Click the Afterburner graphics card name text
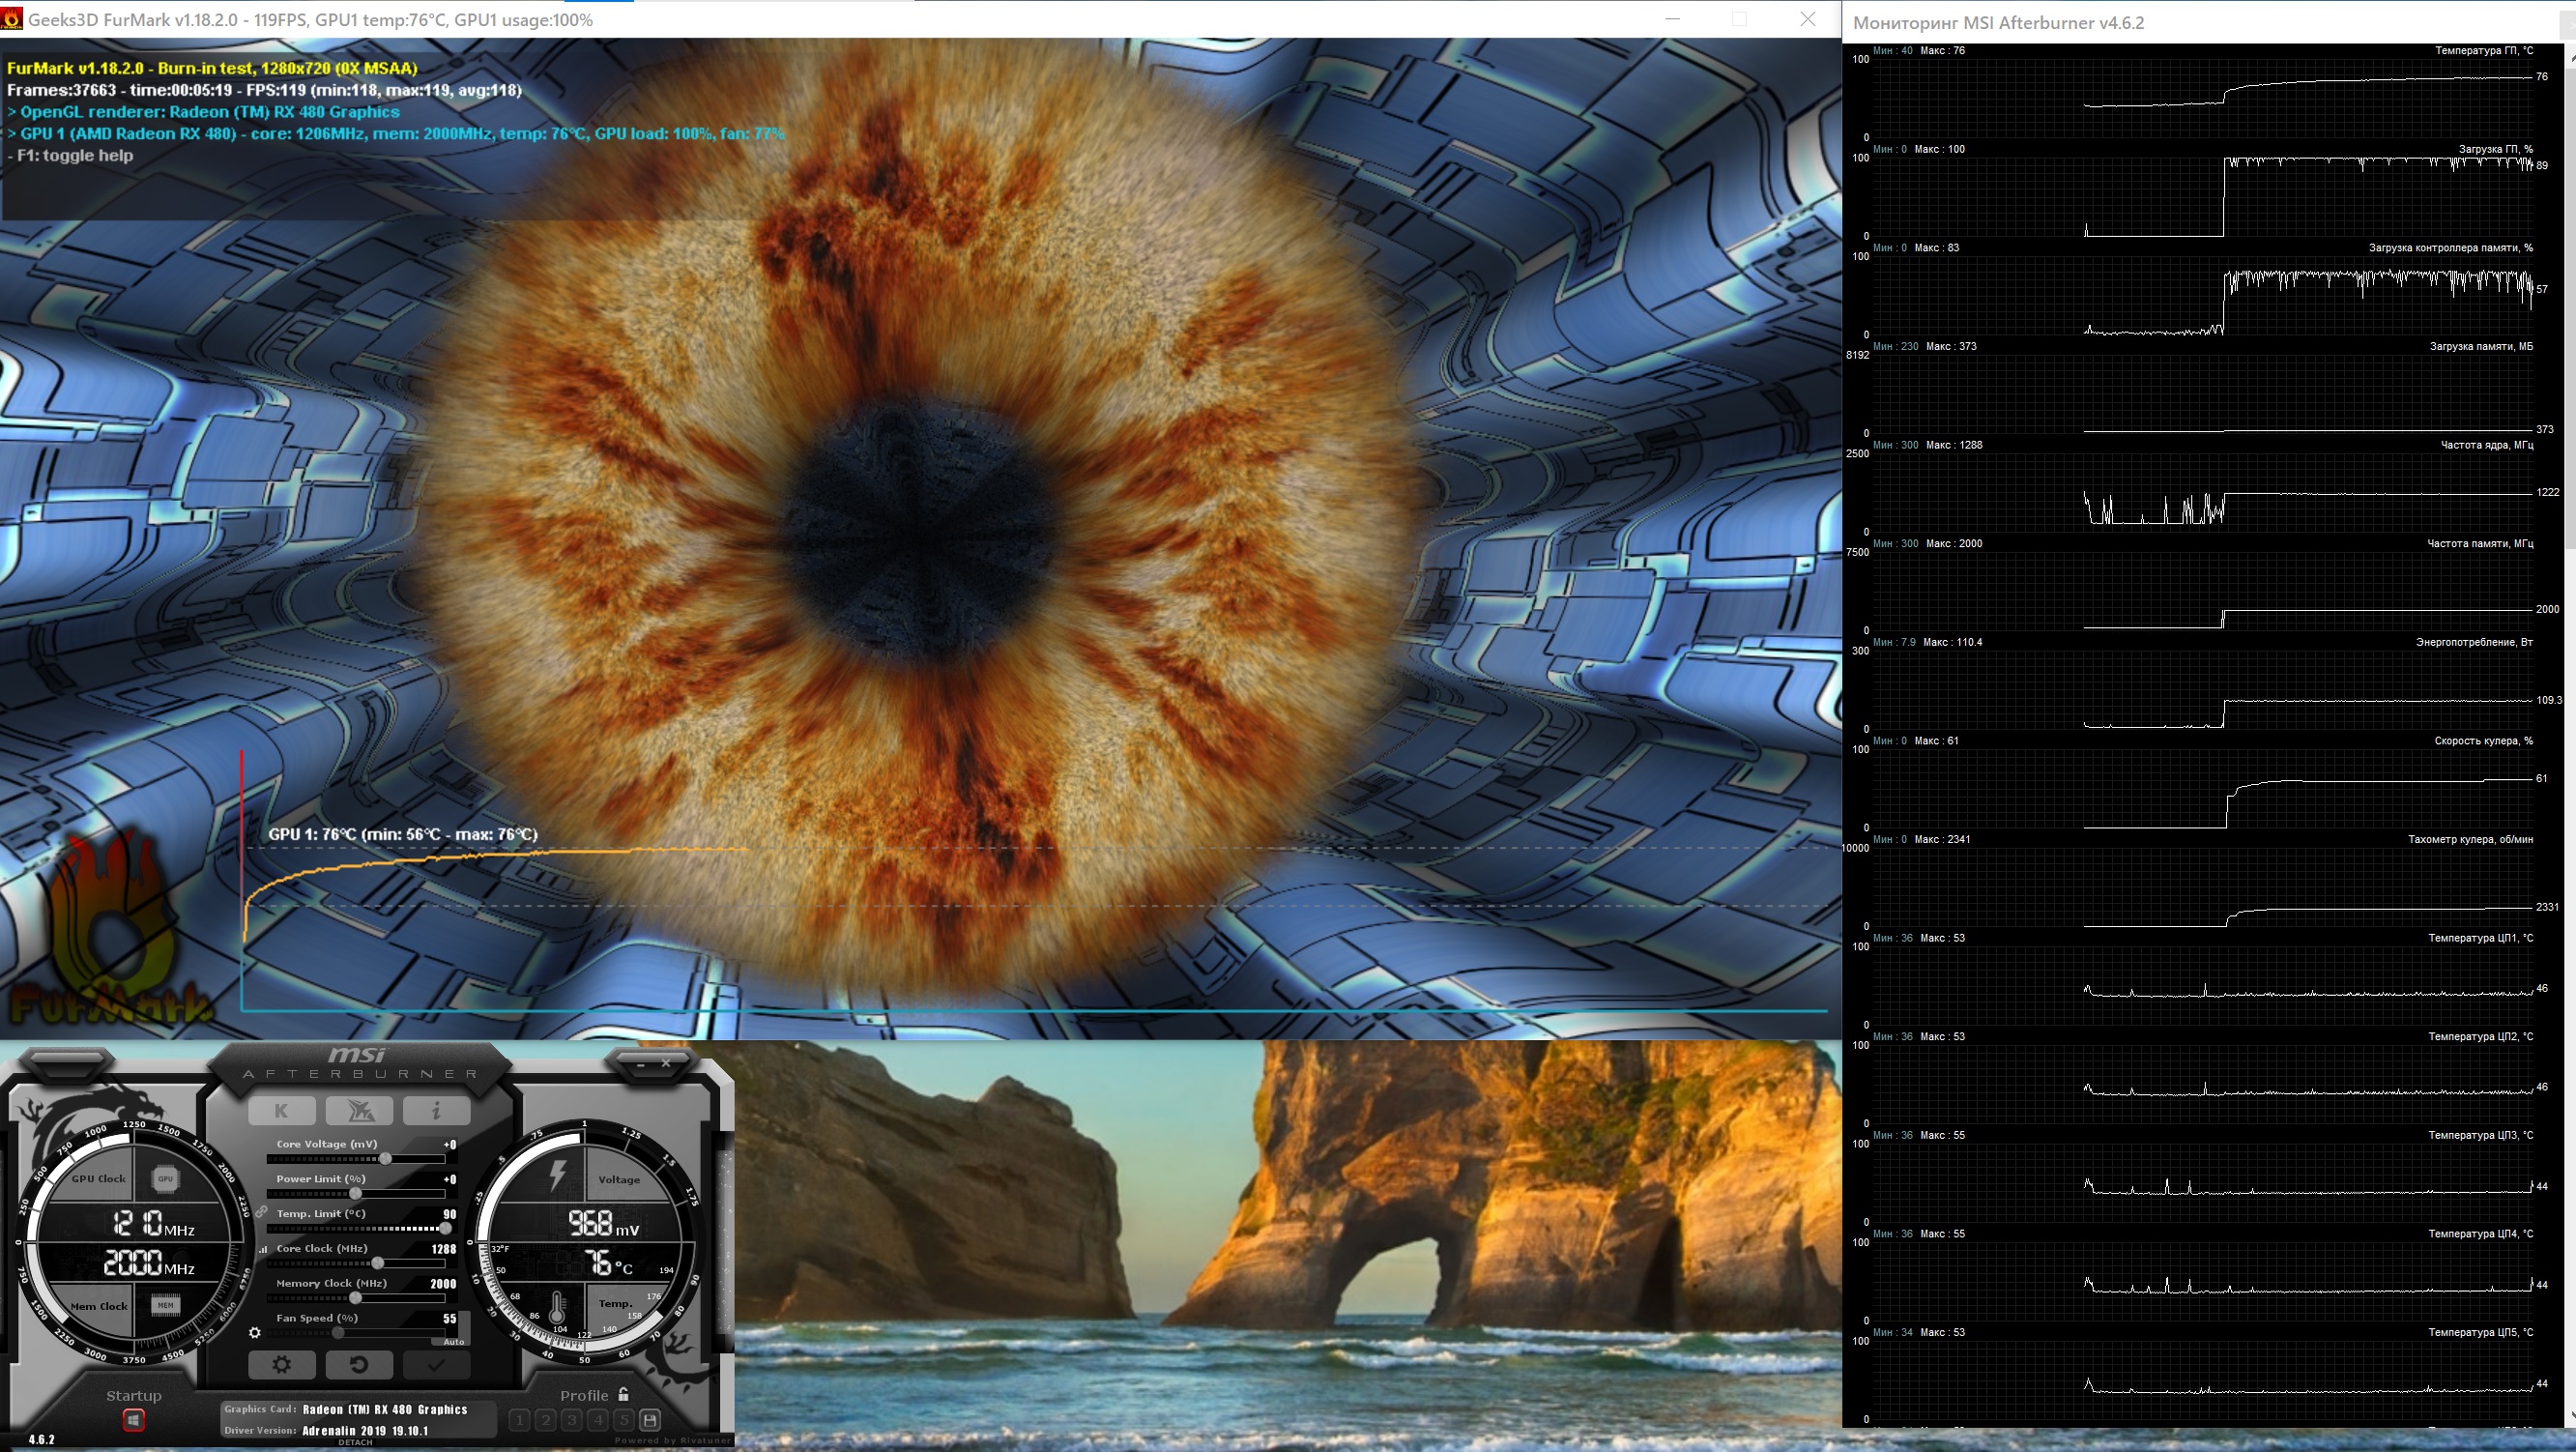 point(385,1410)
